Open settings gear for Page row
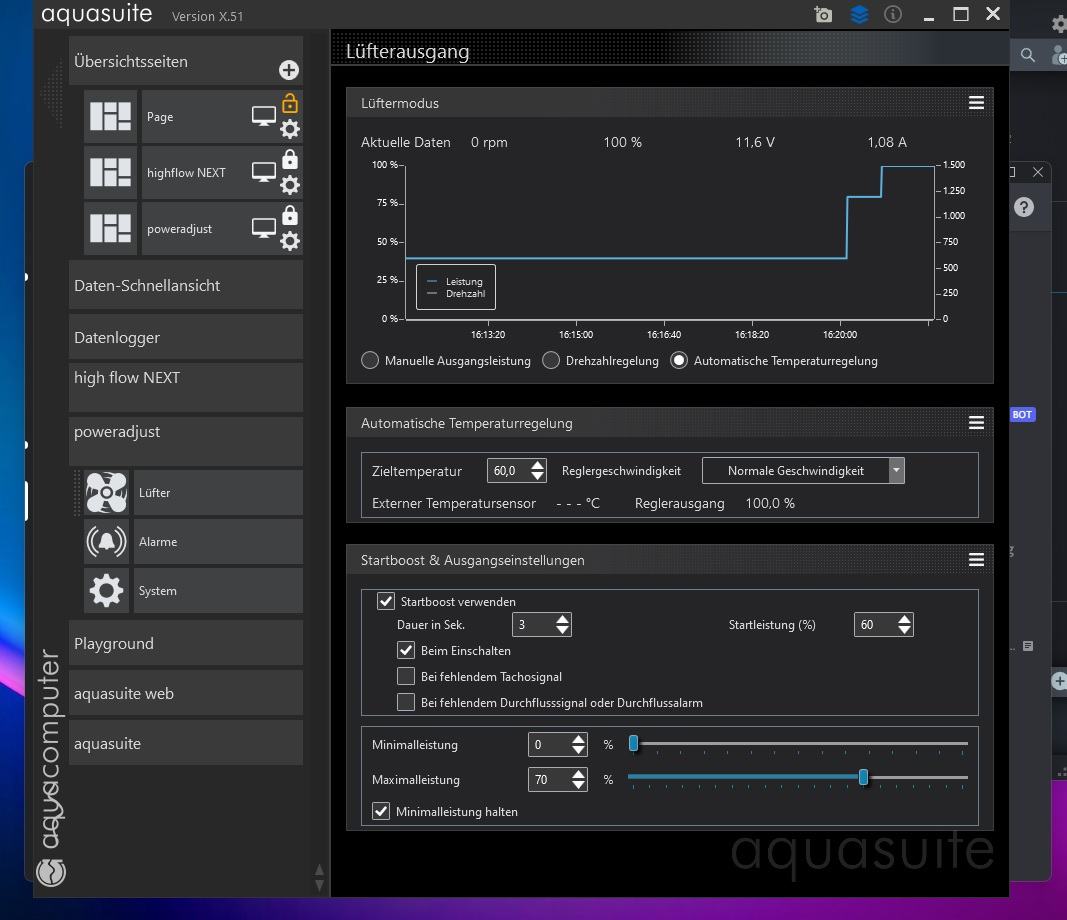The image size is (1067, 920). pyautogui.click(x=290, y=129)
